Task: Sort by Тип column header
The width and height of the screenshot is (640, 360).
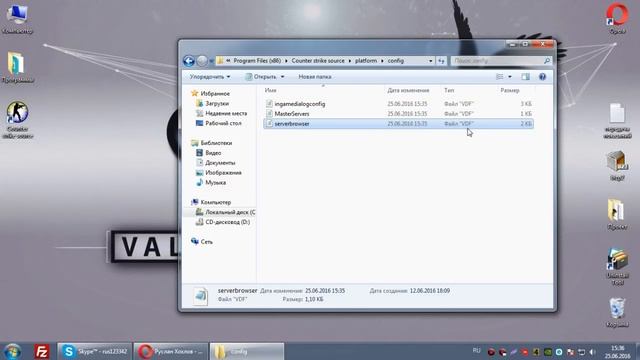Action: (x=449, y=90)
